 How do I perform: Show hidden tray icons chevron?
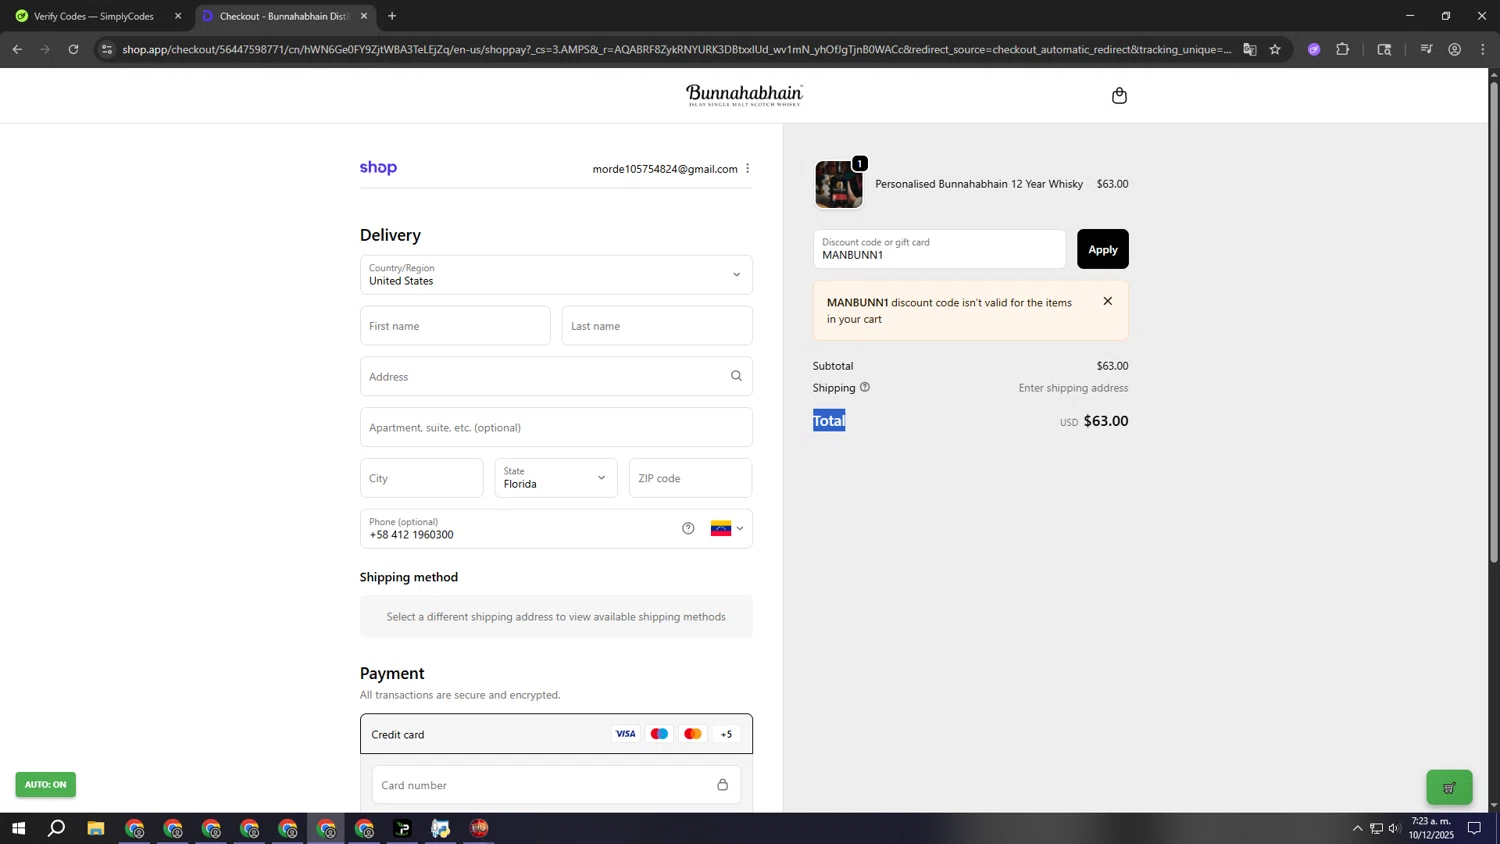[1357, 828]
